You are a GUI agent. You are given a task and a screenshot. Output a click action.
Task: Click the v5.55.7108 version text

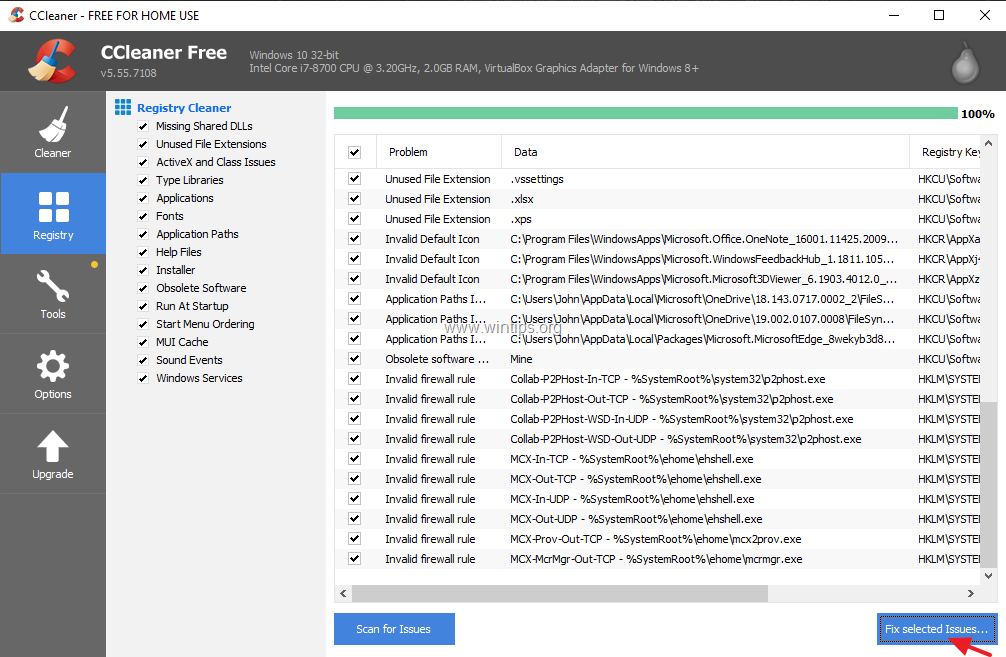click(128, 73)
